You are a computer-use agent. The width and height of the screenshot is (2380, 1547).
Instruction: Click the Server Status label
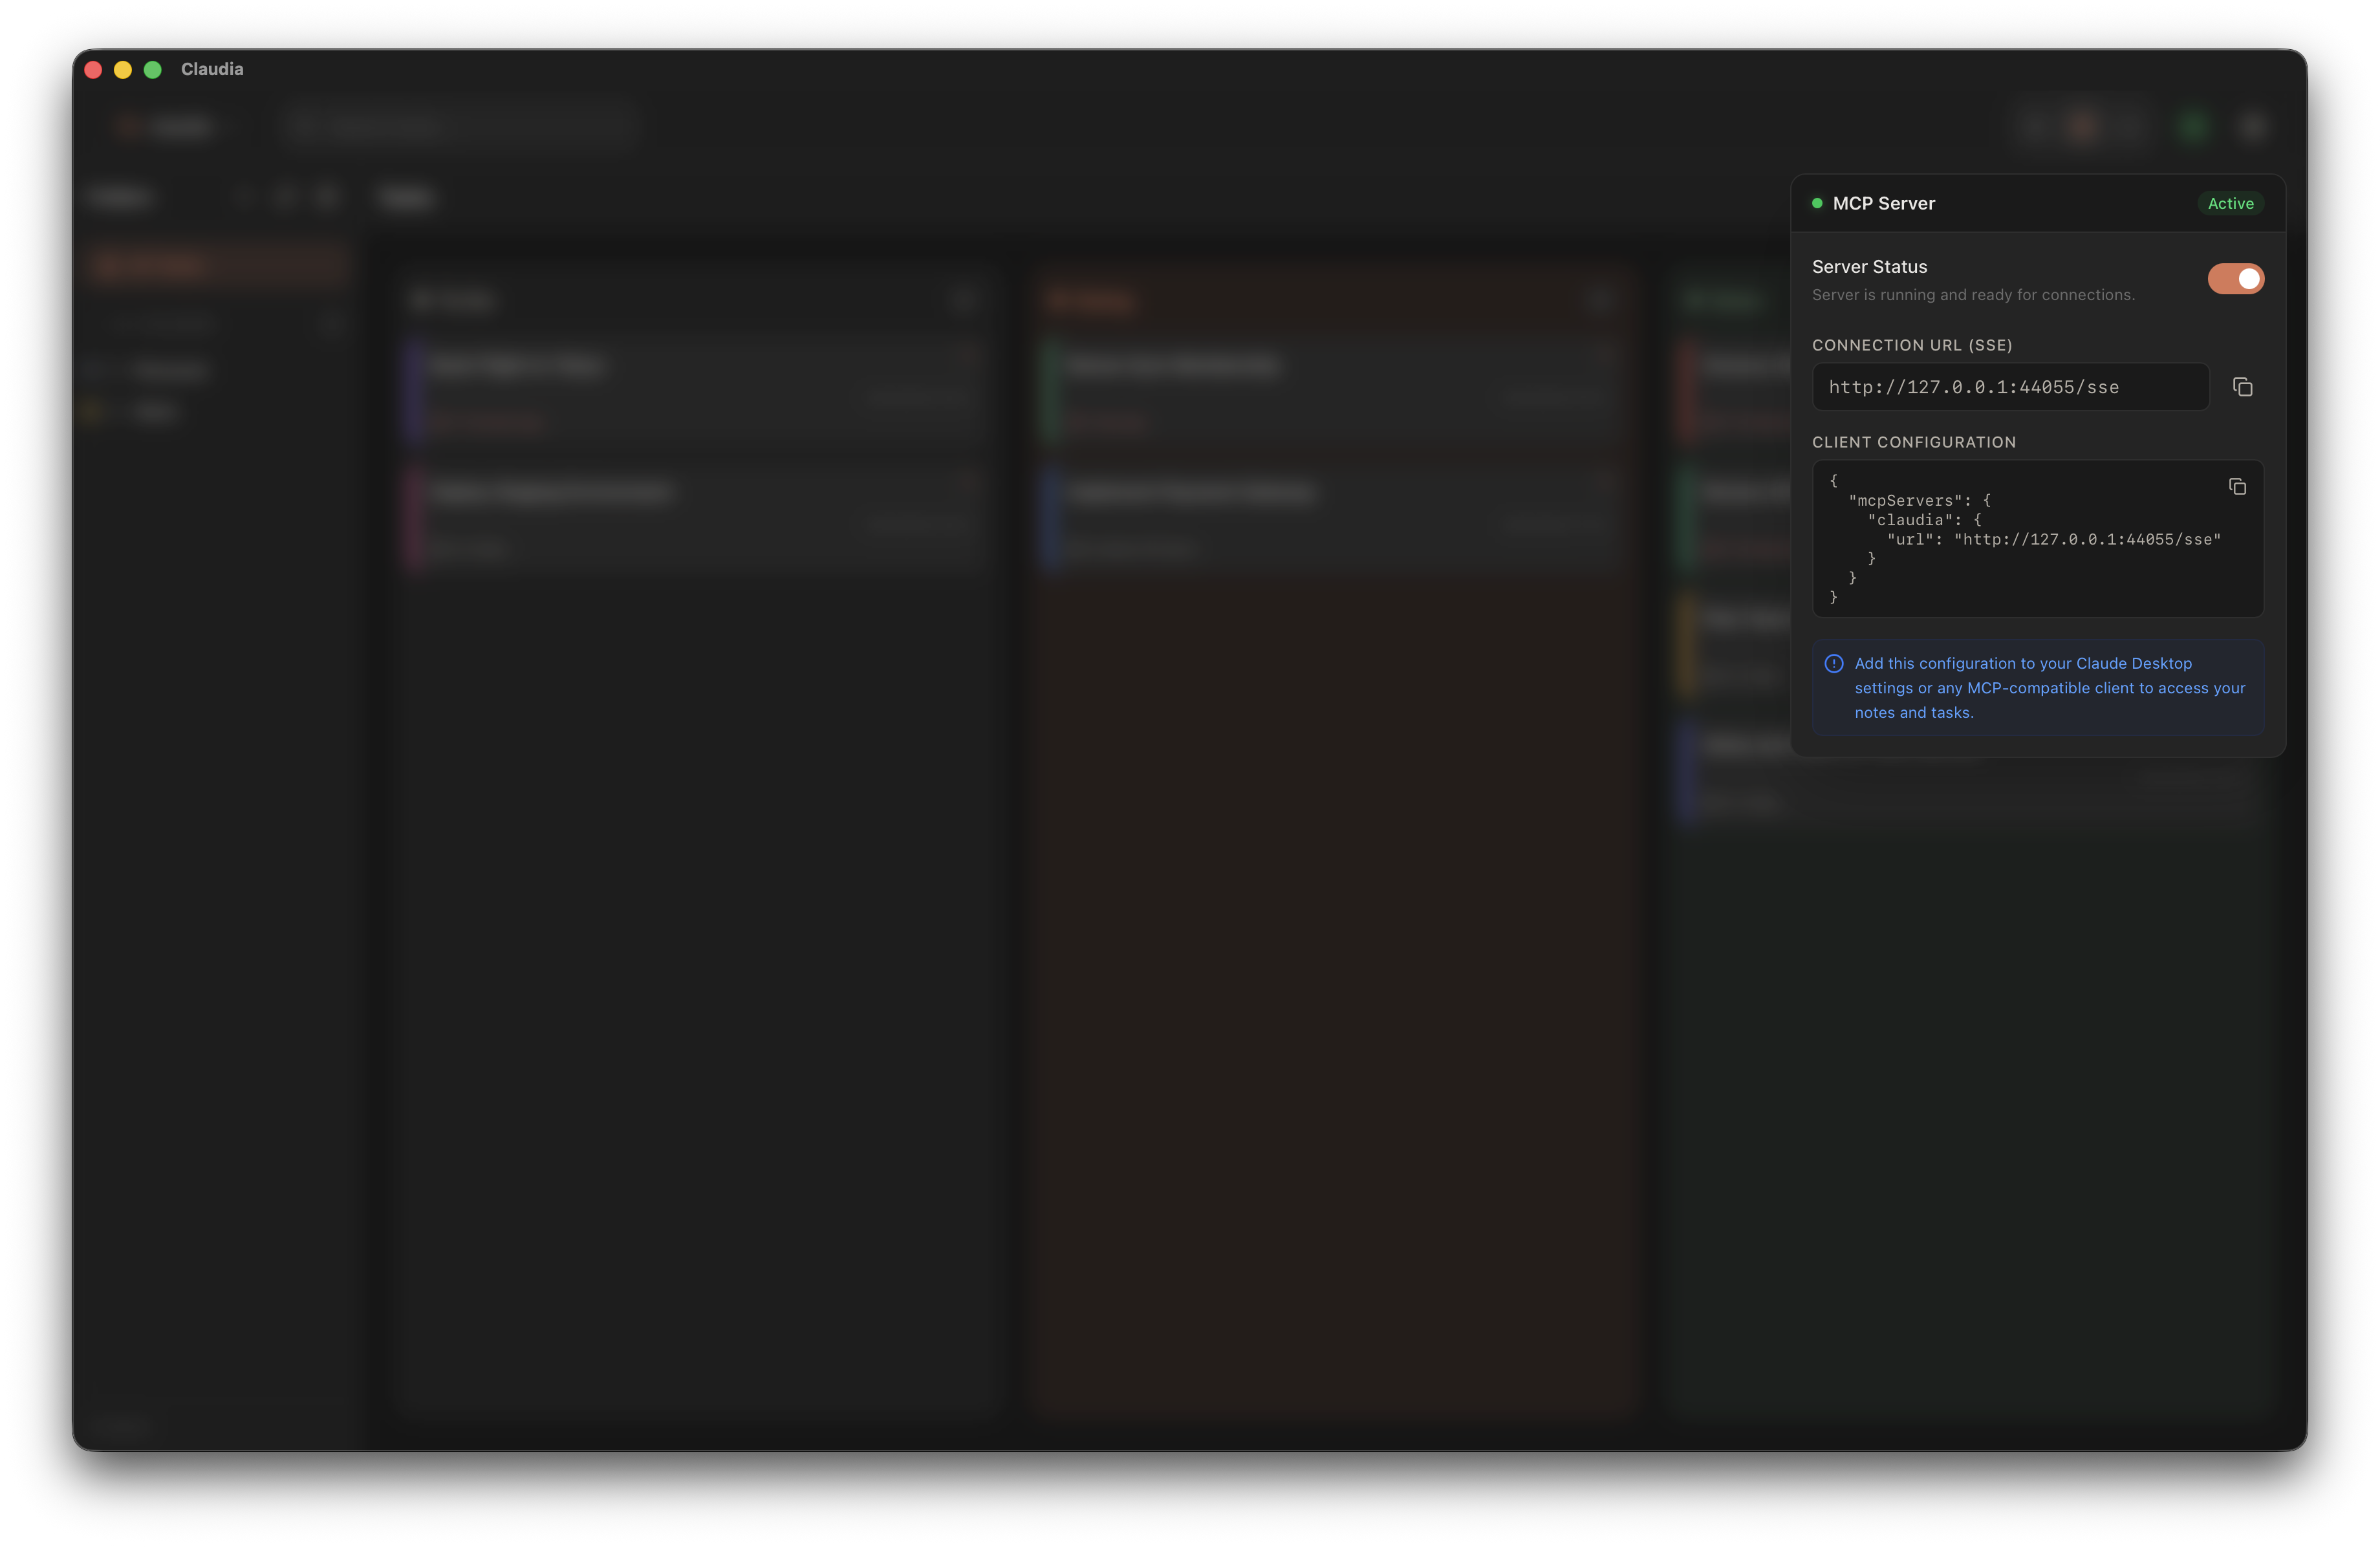pos(1869,267)
